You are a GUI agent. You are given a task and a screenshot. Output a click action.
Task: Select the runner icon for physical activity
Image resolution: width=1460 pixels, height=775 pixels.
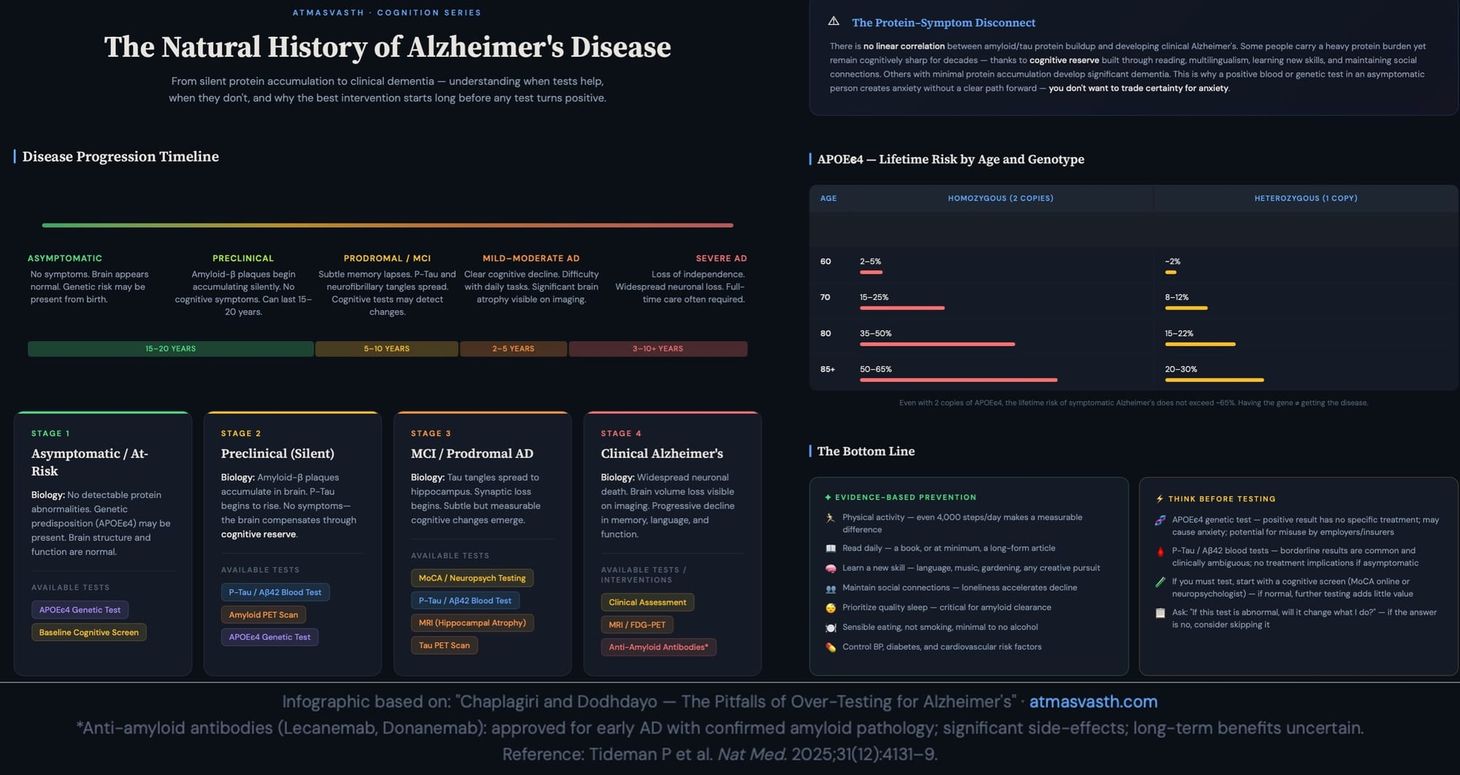[829, 517]
